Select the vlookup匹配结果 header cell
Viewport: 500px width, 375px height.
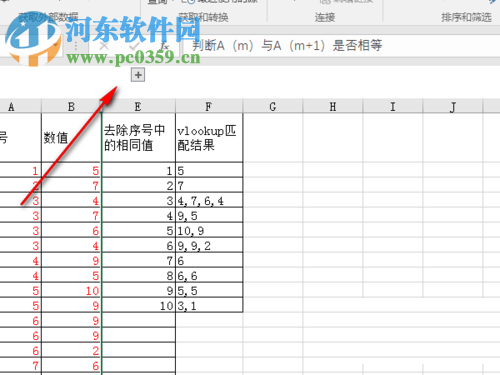pos(209,138)
